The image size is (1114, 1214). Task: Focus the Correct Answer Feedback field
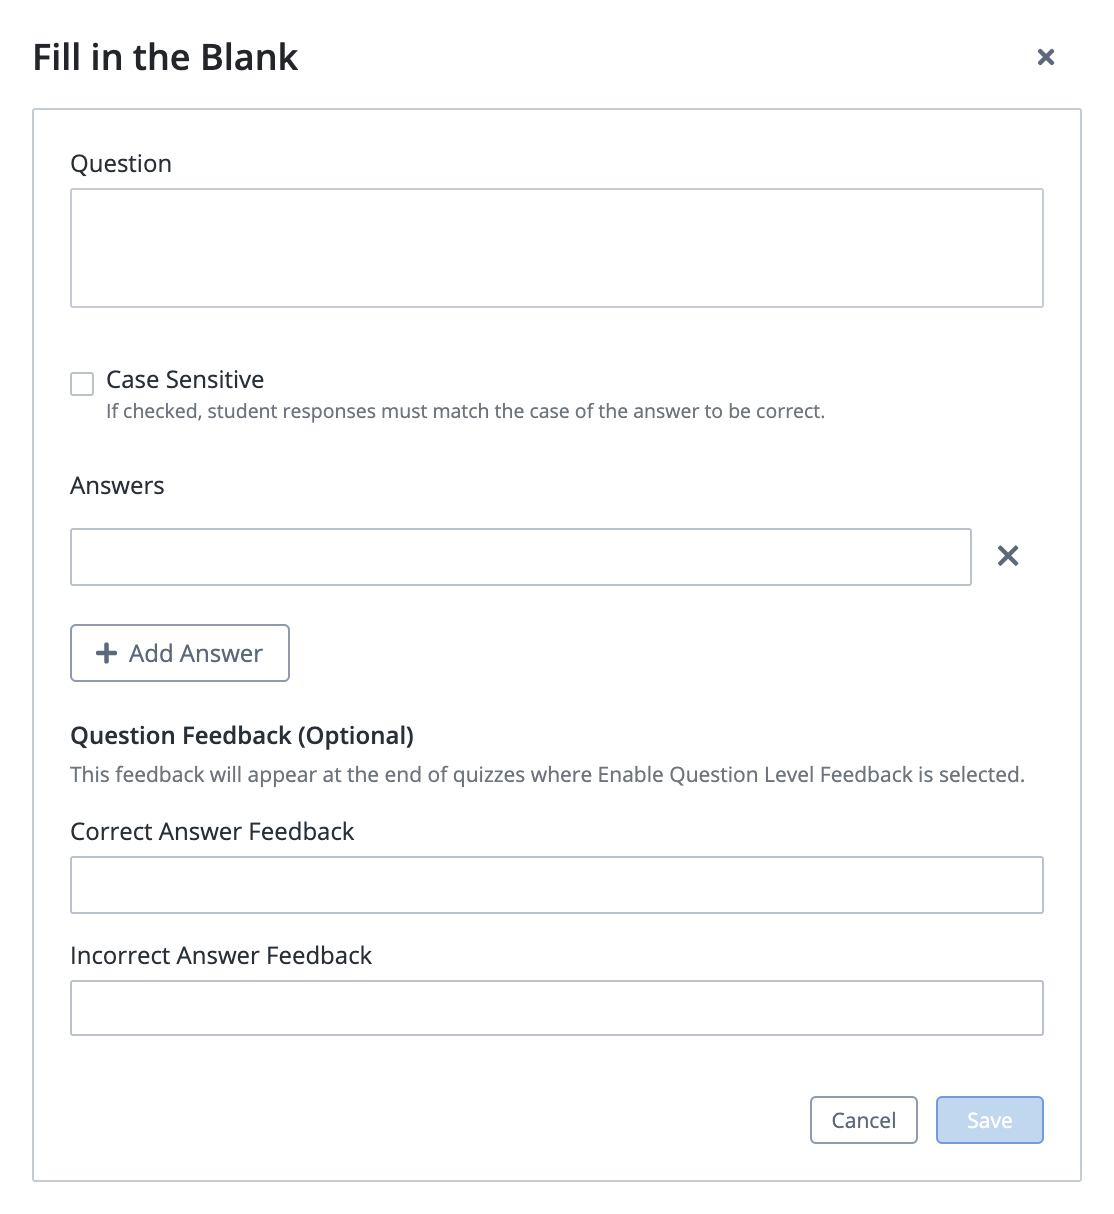556,885
